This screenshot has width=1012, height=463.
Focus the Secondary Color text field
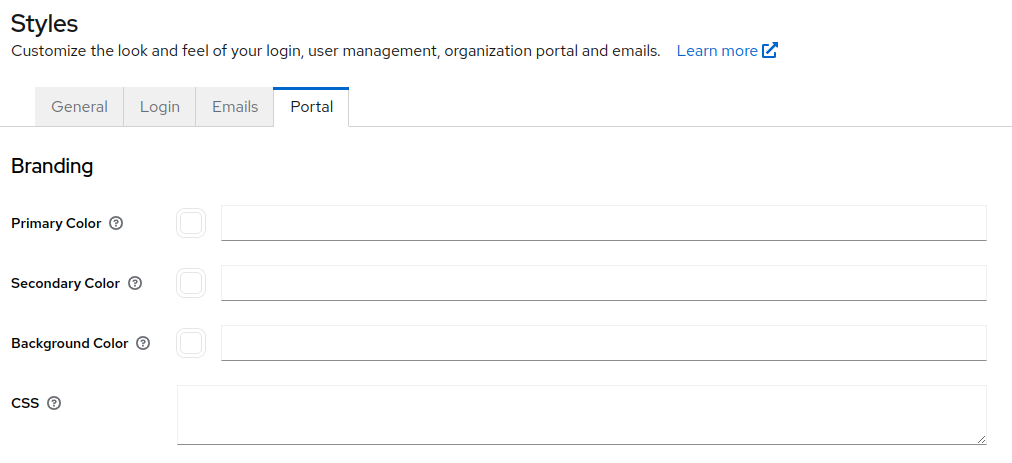(603, 283)
